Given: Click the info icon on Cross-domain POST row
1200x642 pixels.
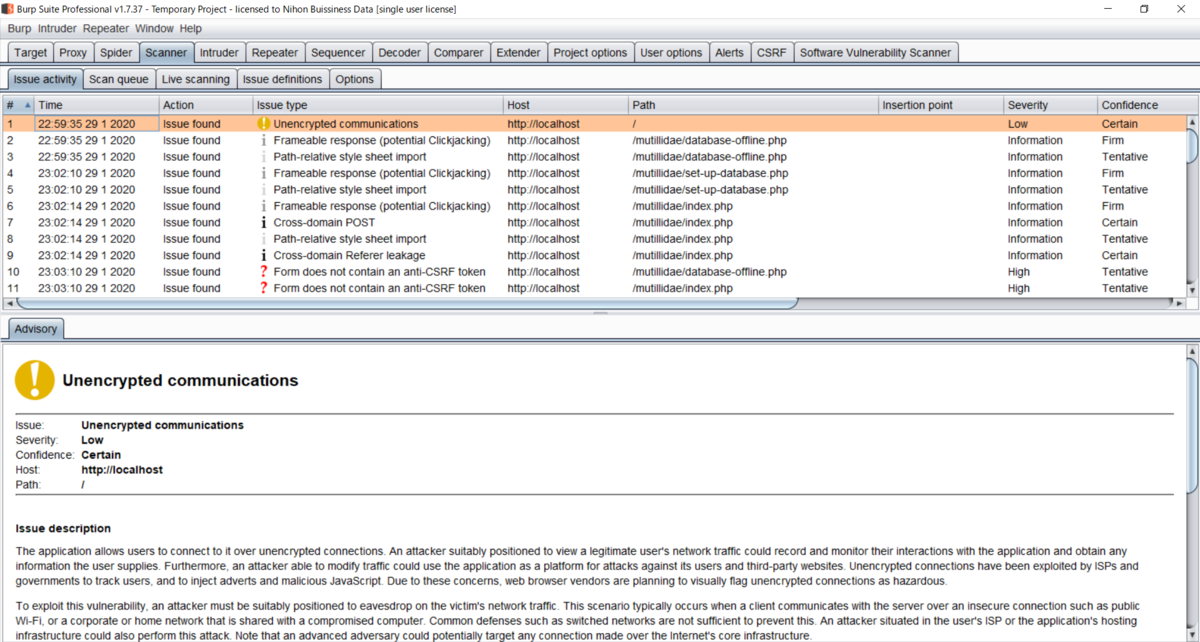Looking at the screenshot, I should (264, 223).
